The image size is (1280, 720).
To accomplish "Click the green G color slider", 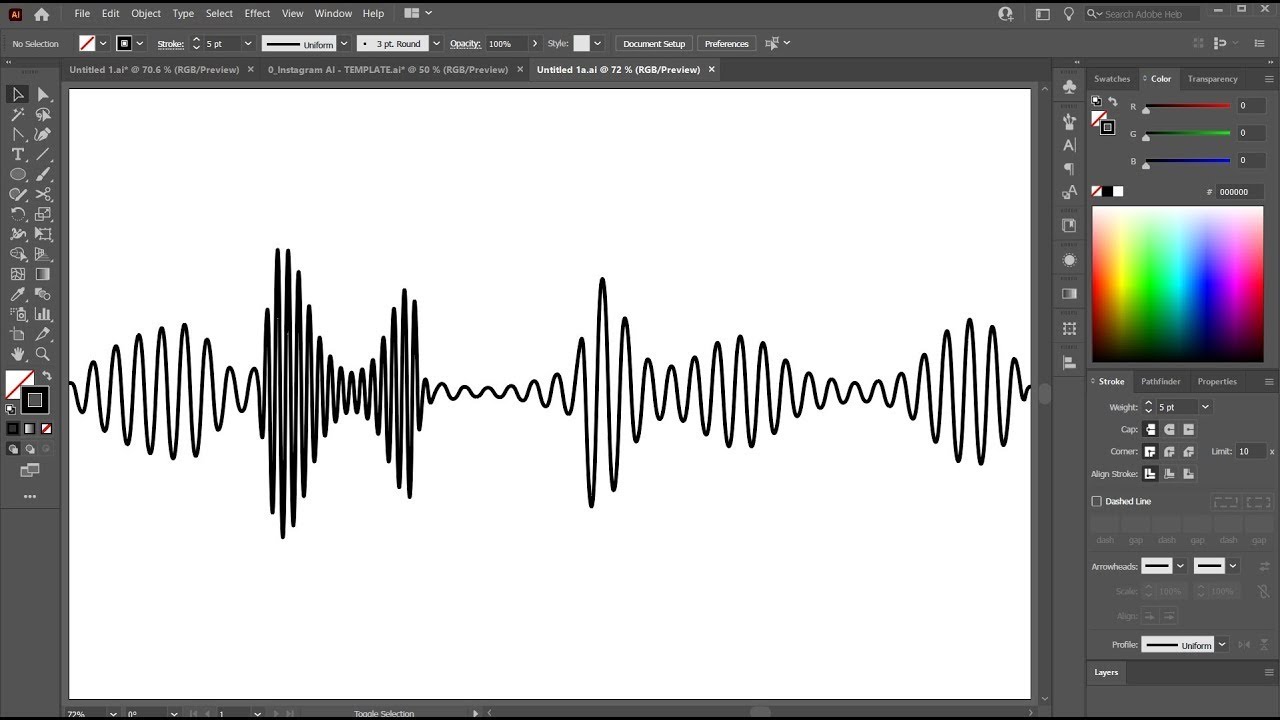I will tap(1188, 133).
